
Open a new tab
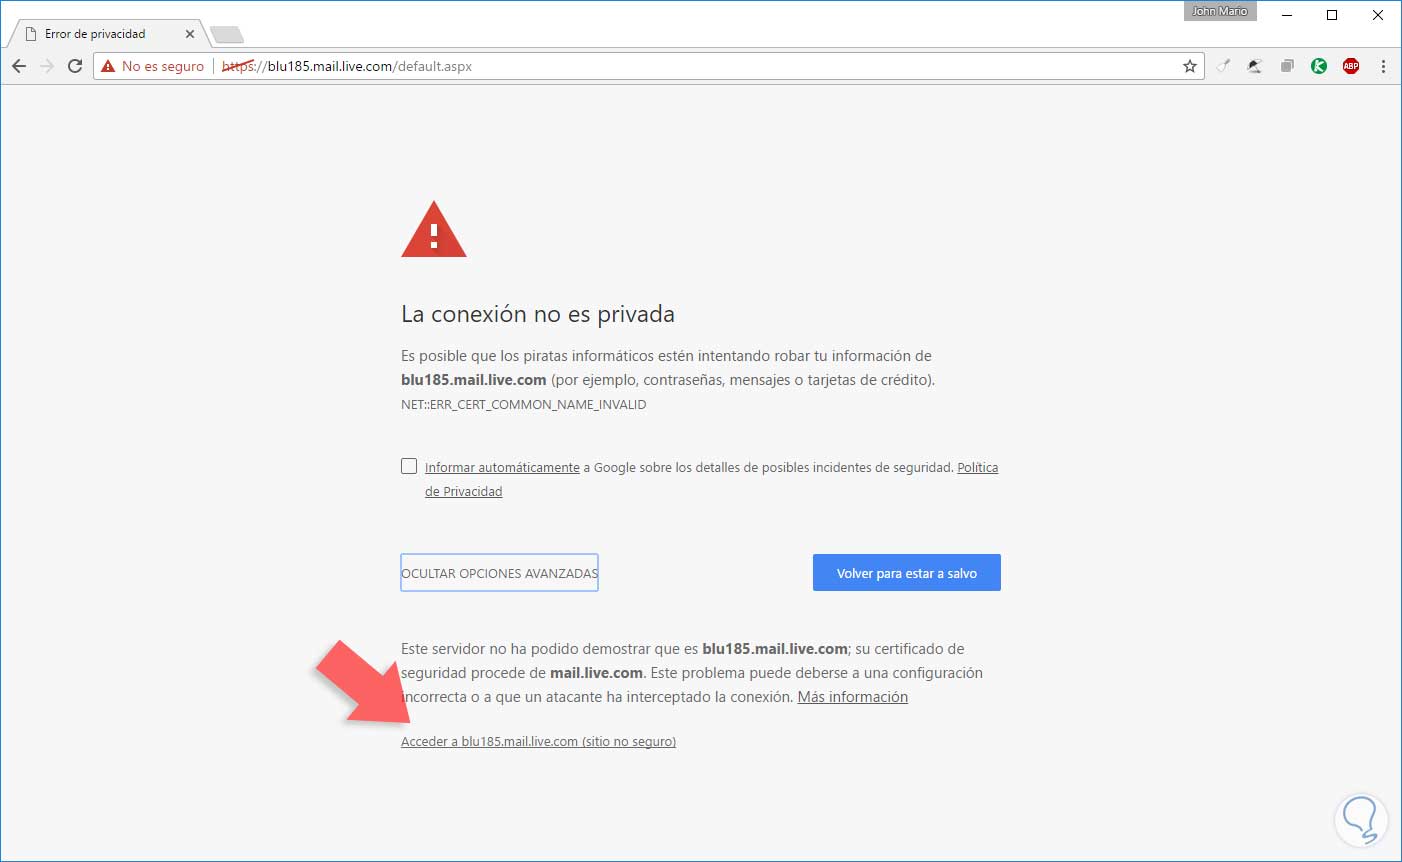pos(227,35)
